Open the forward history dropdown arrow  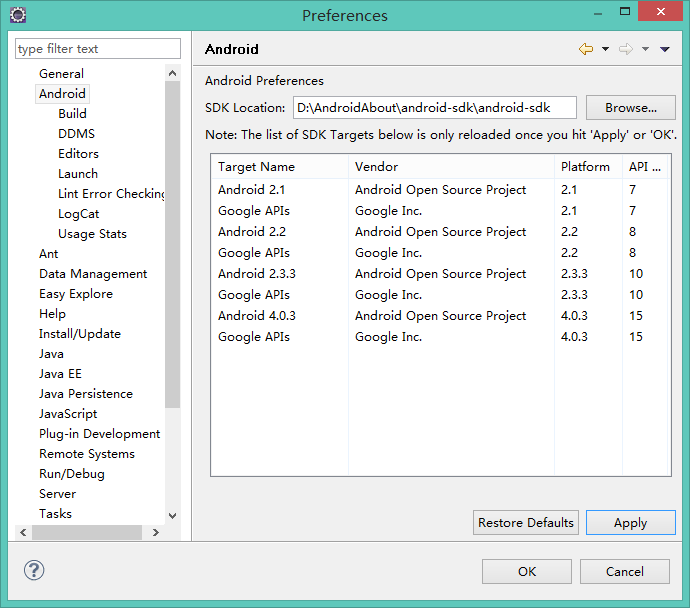click(645, 49)
